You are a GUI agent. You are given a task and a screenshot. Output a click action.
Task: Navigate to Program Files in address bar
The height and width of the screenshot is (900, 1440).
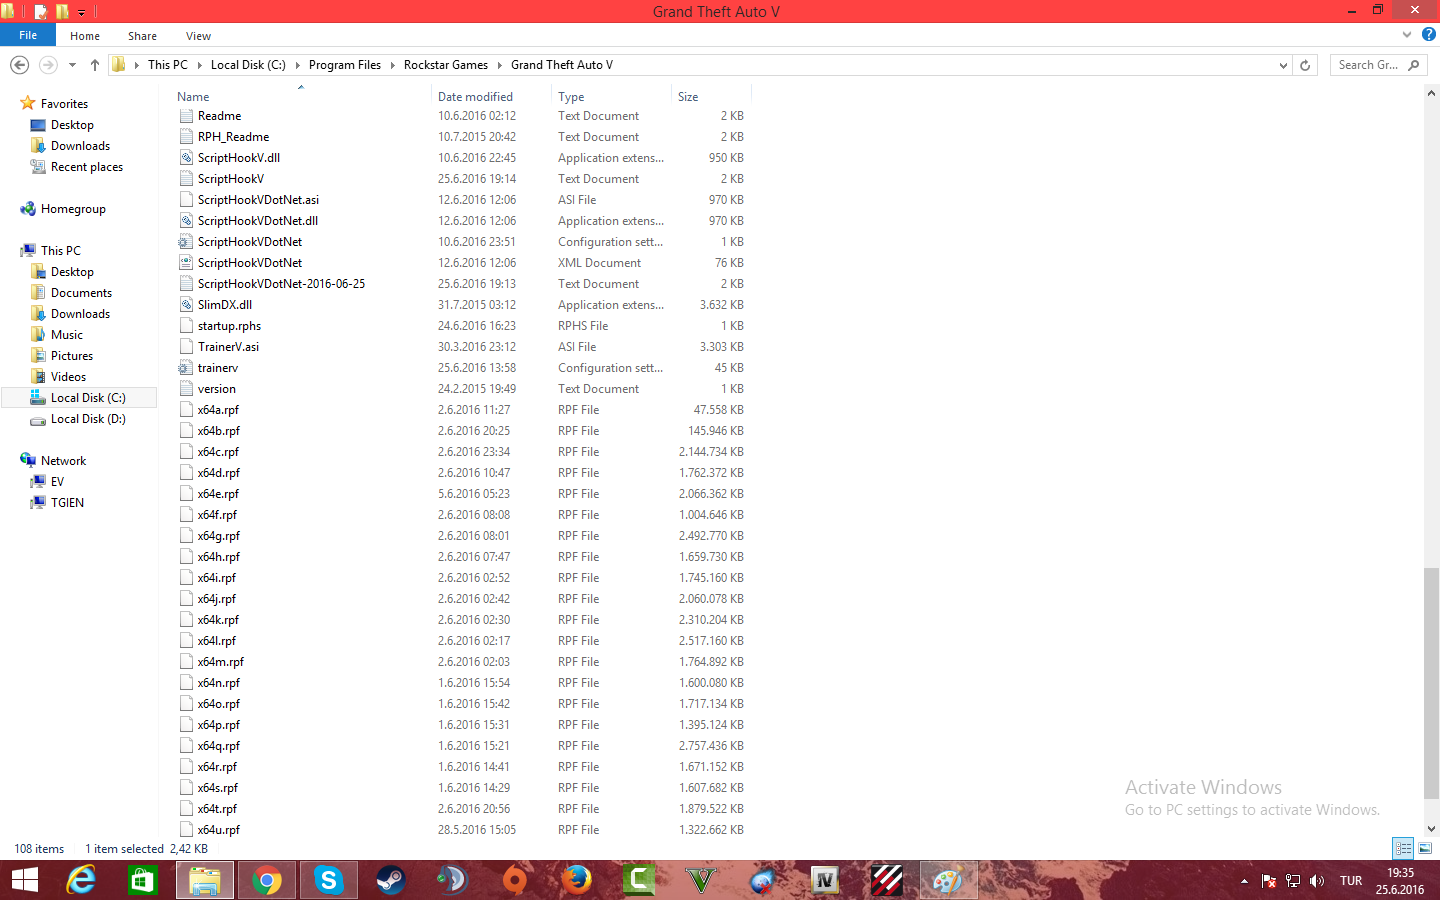coord(345,65)
